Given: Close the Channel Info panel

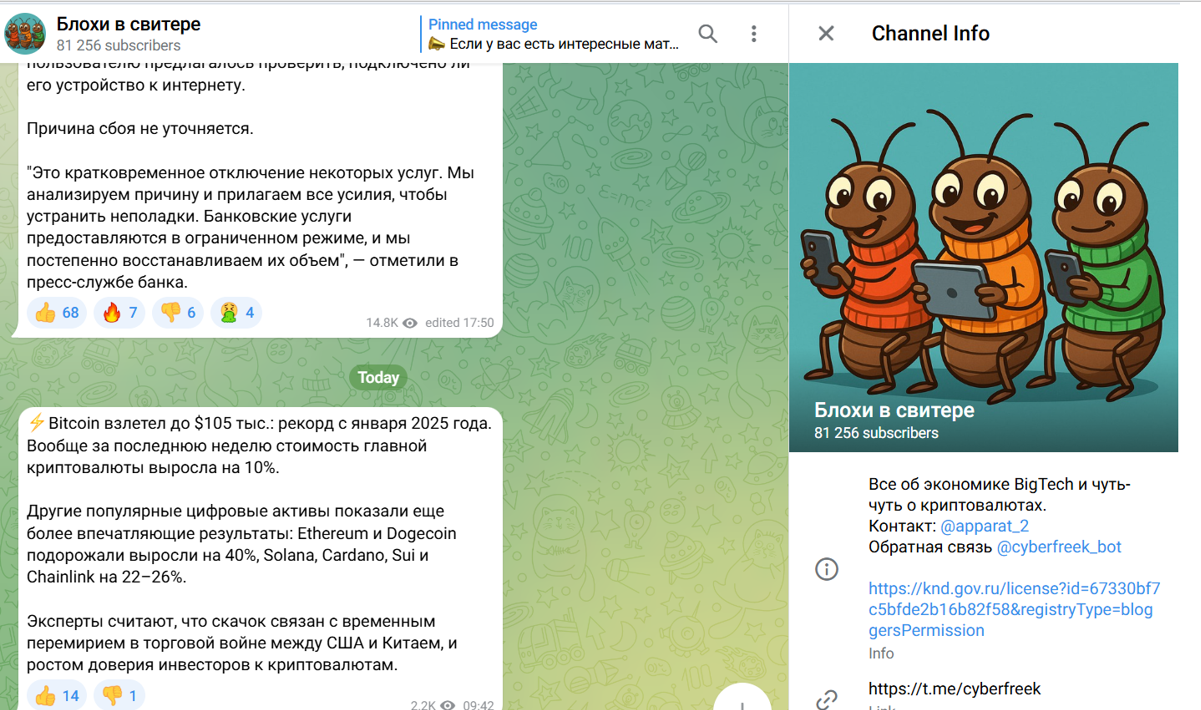Looking at the screenshot, I should [x=826, y=33].
